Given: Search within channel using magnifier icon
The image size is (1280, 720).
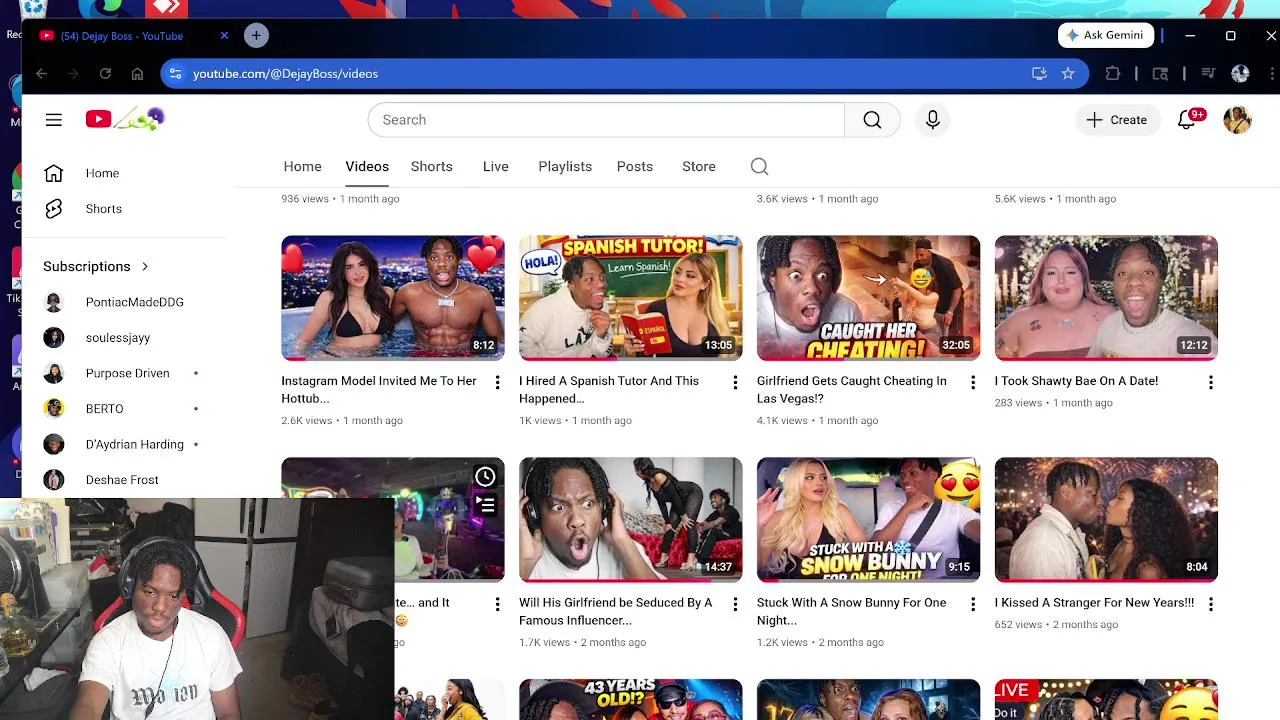Looking at the screenshot, I should [759, 167].
